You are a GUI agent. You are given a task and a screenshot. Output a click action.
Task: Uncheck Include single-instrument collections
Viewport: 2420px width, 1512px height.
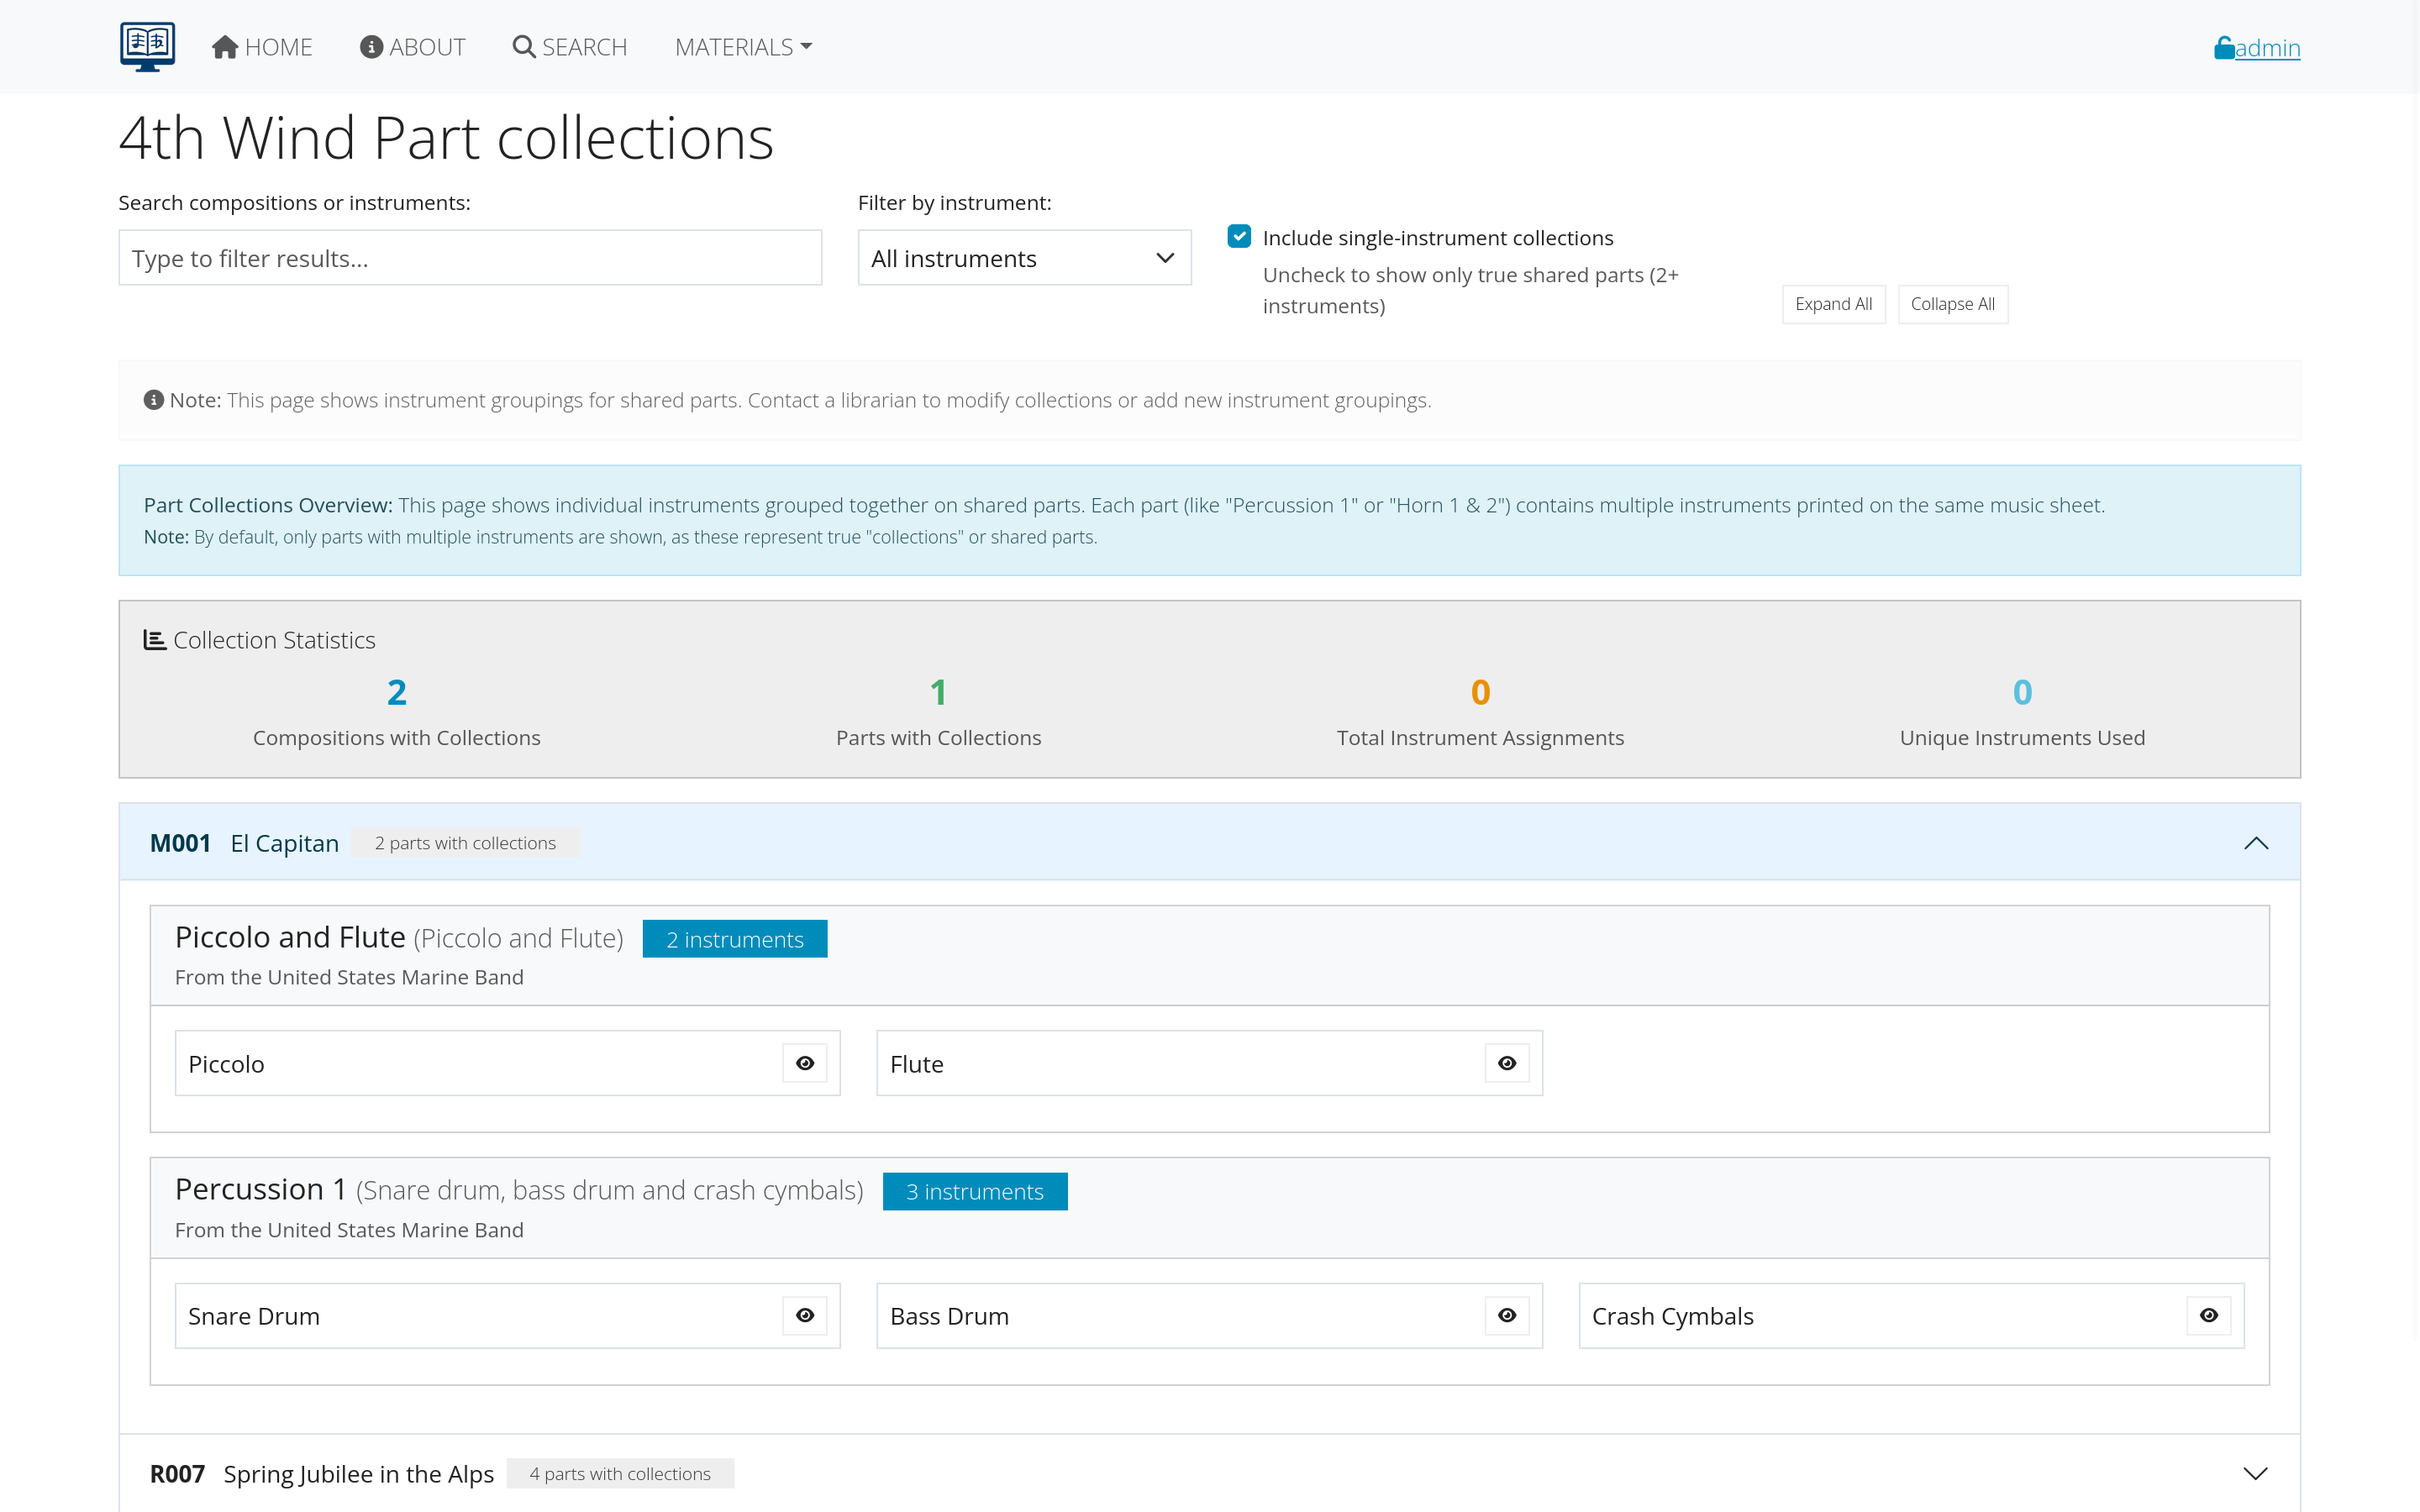click(x=1239, y=237)
